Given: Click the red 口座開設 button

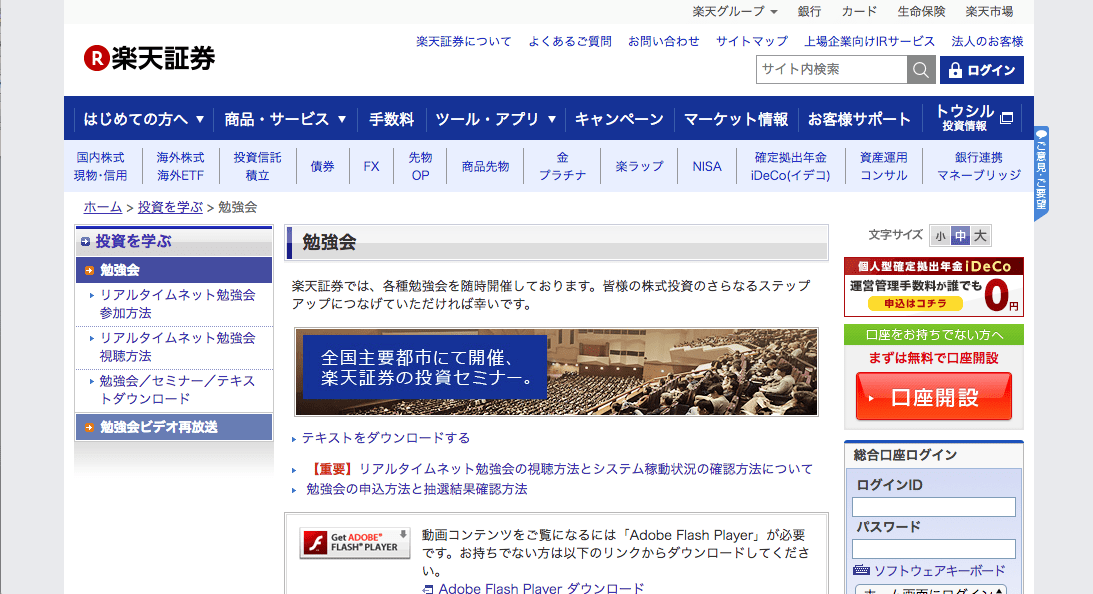Looking at the screenshot, I should (x=933, y=397).
